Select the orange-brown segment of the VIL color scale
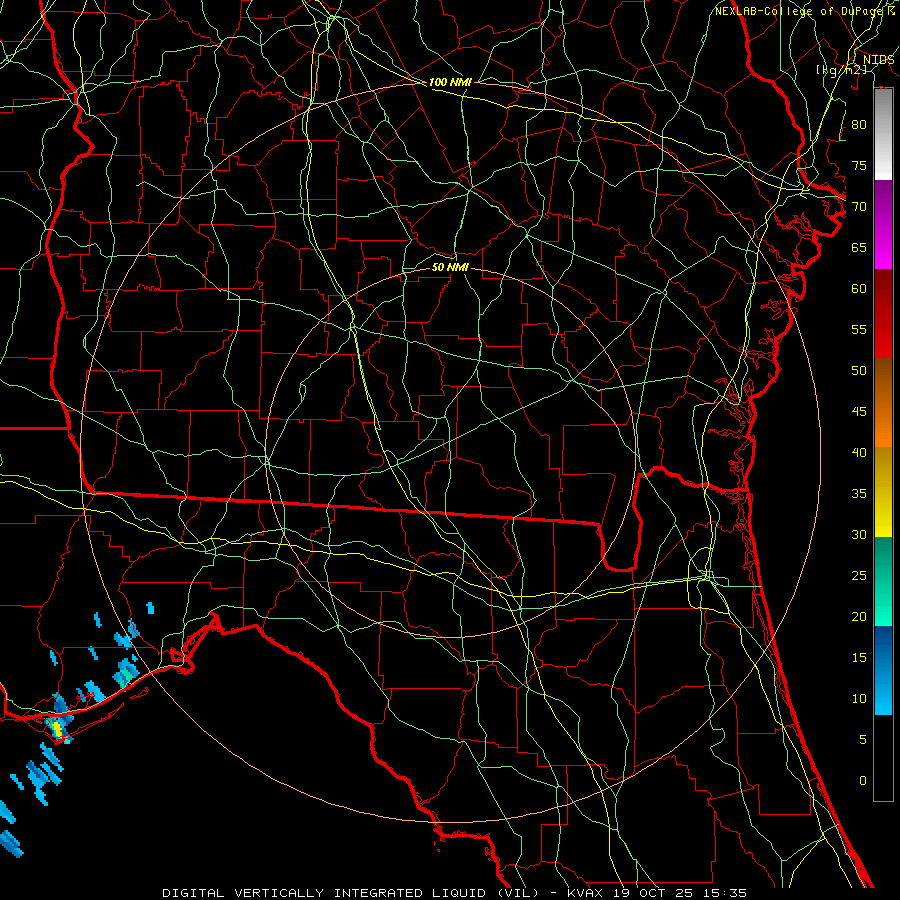 coord(883,402)
